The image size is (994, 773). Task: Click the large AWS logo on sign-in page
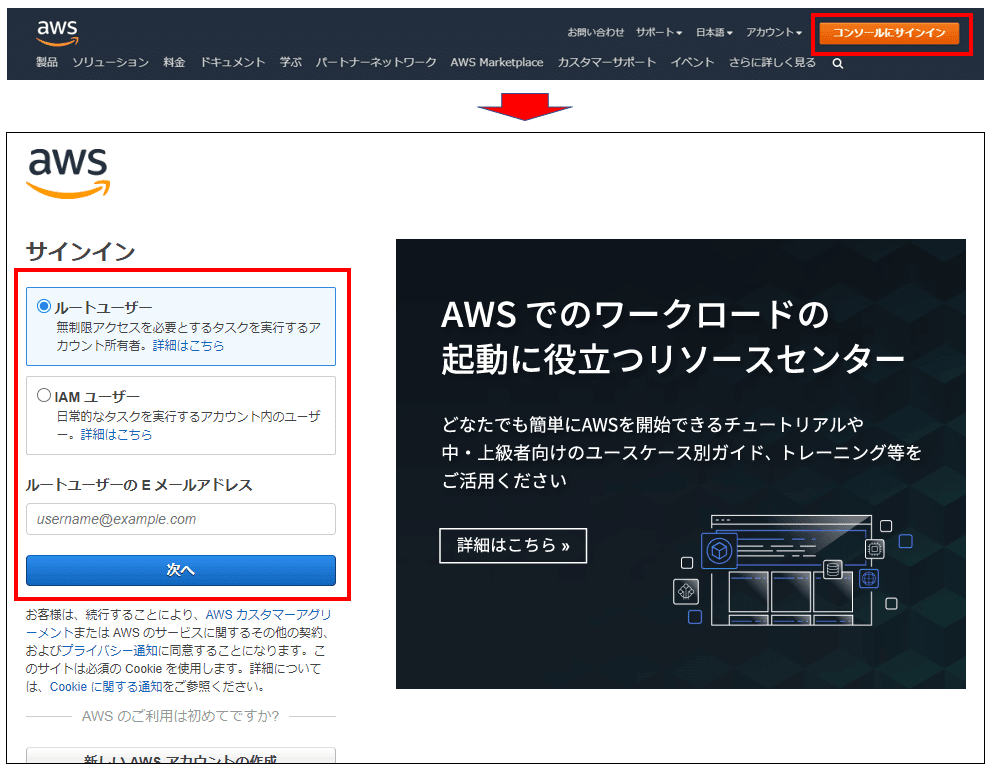click(68, 172)
